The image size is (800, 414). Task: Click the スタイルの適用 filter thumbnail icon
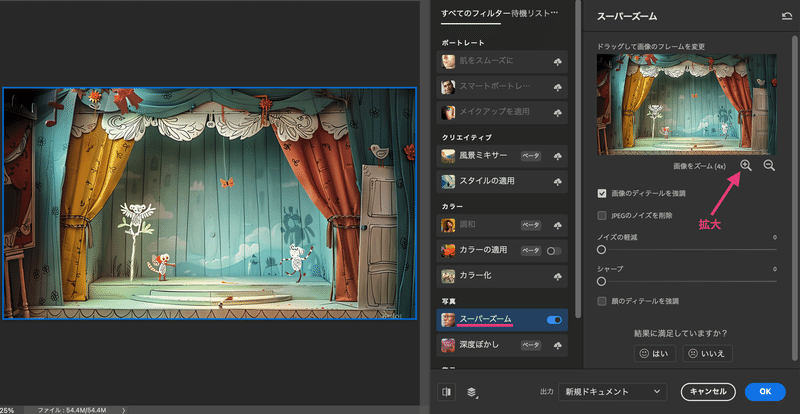click(x=448, y=181)
